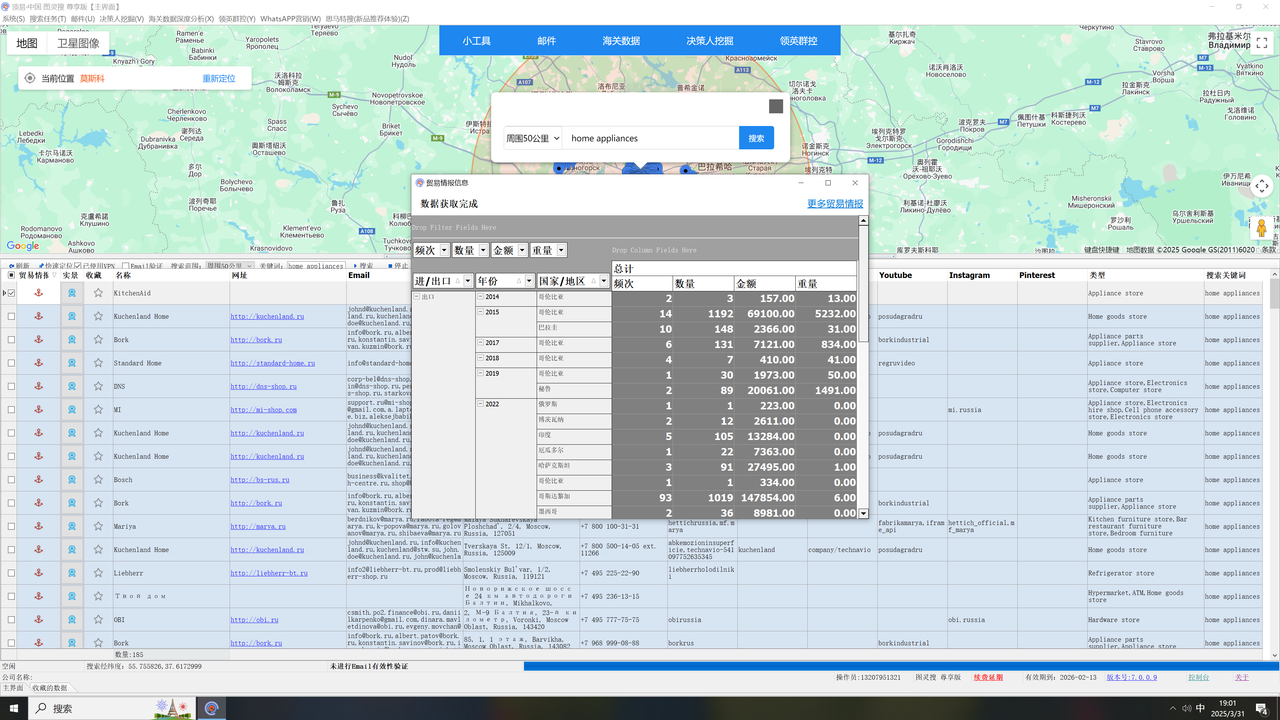
Task: Uncheck the KitchenAid row checkbox
Action: 11,293
